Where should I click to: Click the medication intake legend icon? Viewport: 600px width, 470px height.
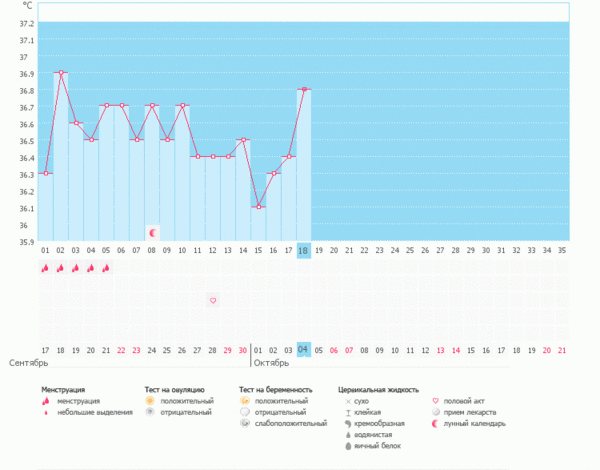click(436, 411)
